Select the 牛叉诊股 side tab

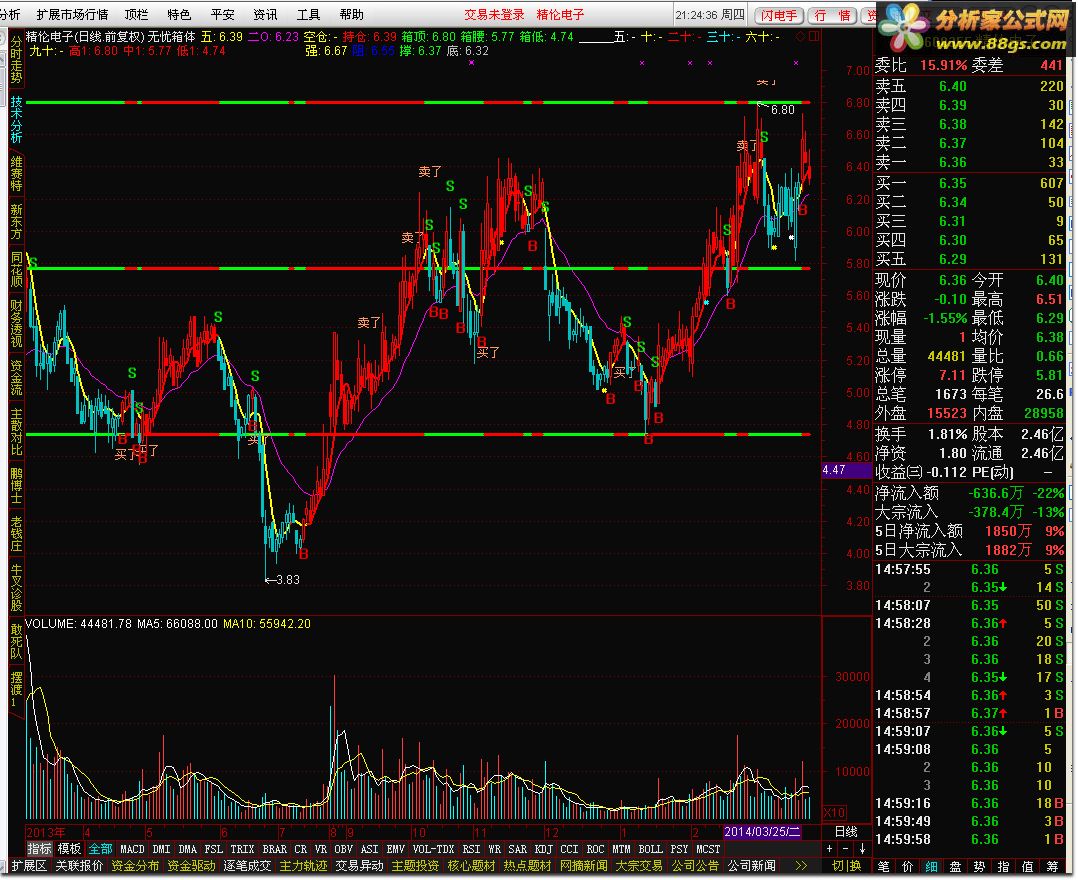16,588
